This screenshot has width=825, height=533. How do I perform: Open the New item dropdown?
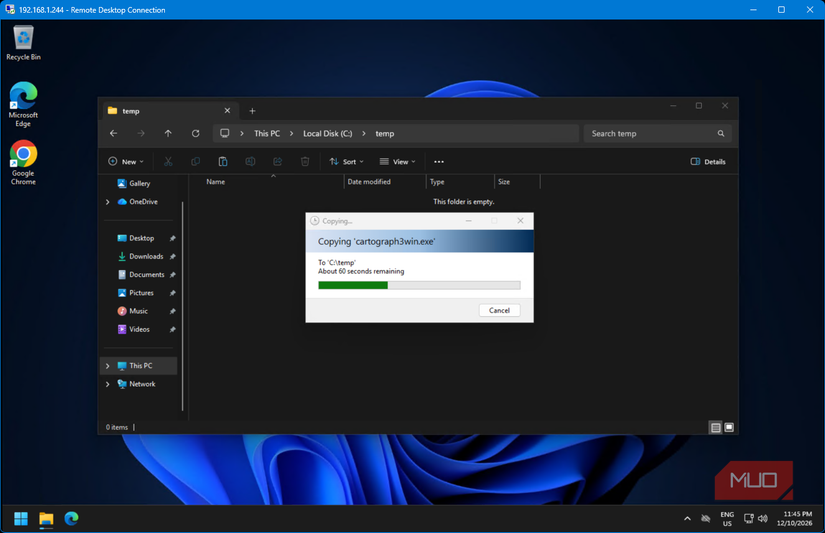[126, 162]
